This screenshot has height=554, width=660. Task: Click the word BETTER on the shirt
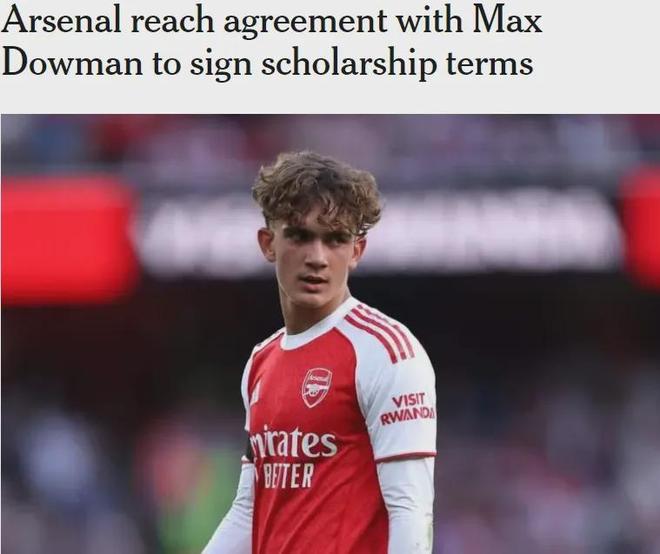pyautogui.click(x=289, y=475)
